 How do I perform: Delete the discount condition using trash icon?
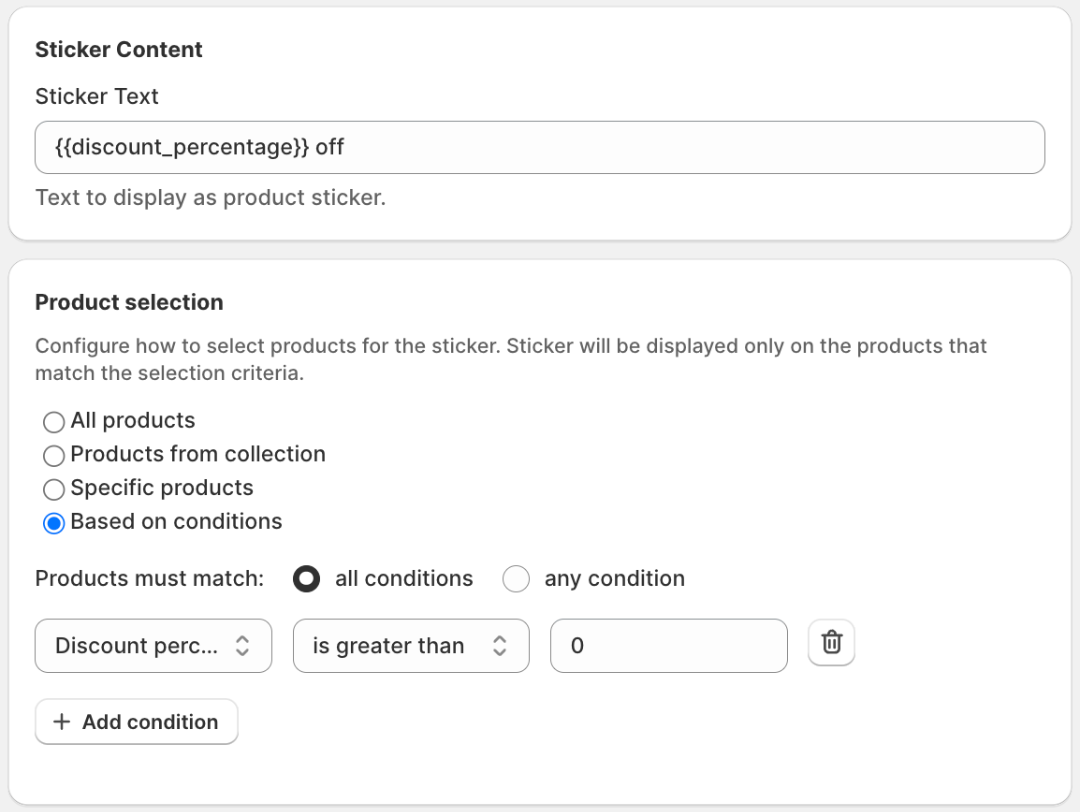[831, 642]
